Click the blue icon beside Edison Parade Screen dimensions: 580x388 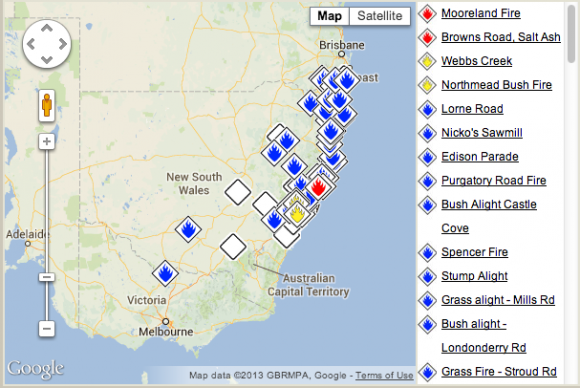pos(428,157)
